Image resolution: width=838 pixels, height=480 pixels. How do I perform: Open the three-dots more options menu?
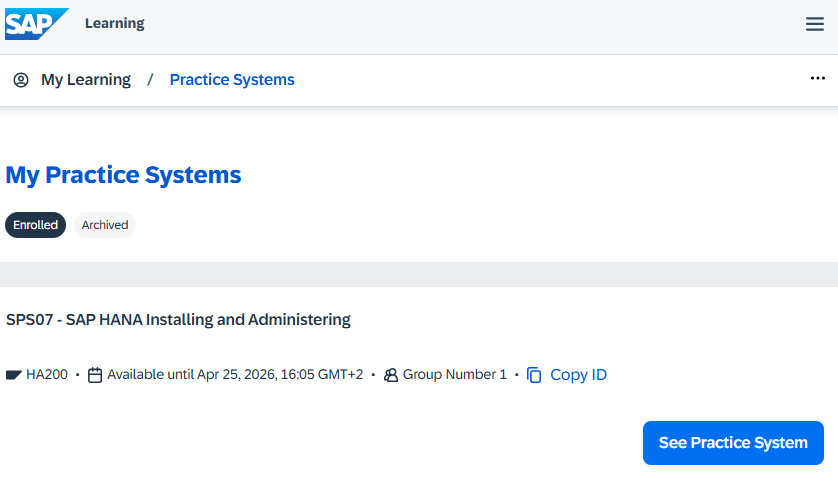click(817, 79)
